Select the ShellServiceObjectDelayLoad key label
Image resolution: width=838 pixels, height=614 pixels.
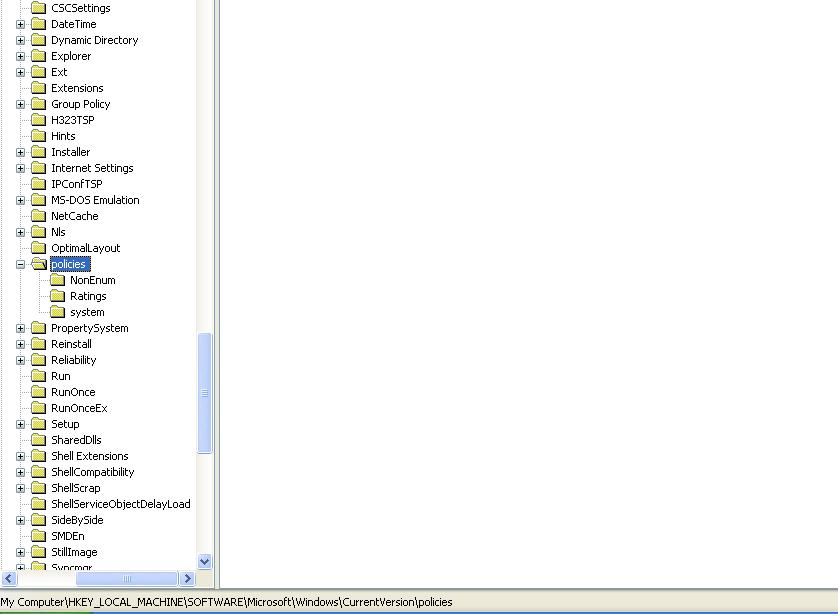(121, 504)
